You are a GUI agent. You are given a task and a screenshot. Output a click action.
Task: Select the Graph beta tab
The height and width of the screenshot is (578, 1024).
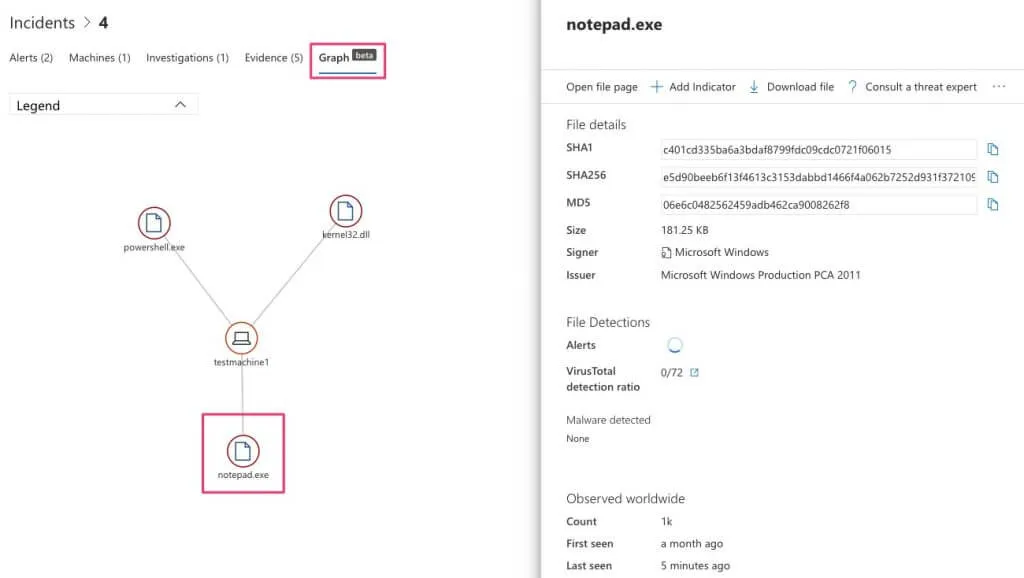347,57
